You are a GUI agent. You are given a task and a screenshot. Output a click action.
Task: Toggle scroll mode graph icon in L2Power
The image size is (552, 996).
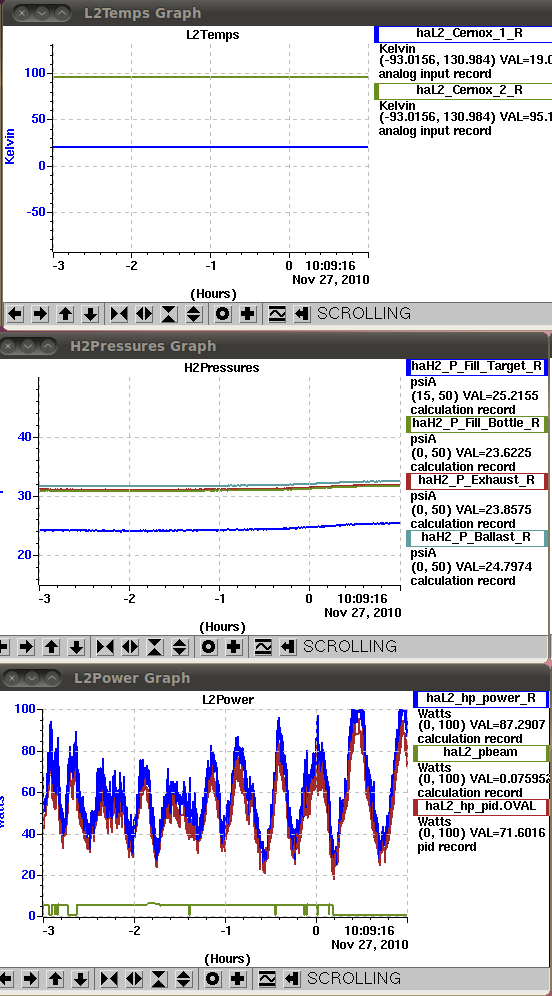coord(267,978)
